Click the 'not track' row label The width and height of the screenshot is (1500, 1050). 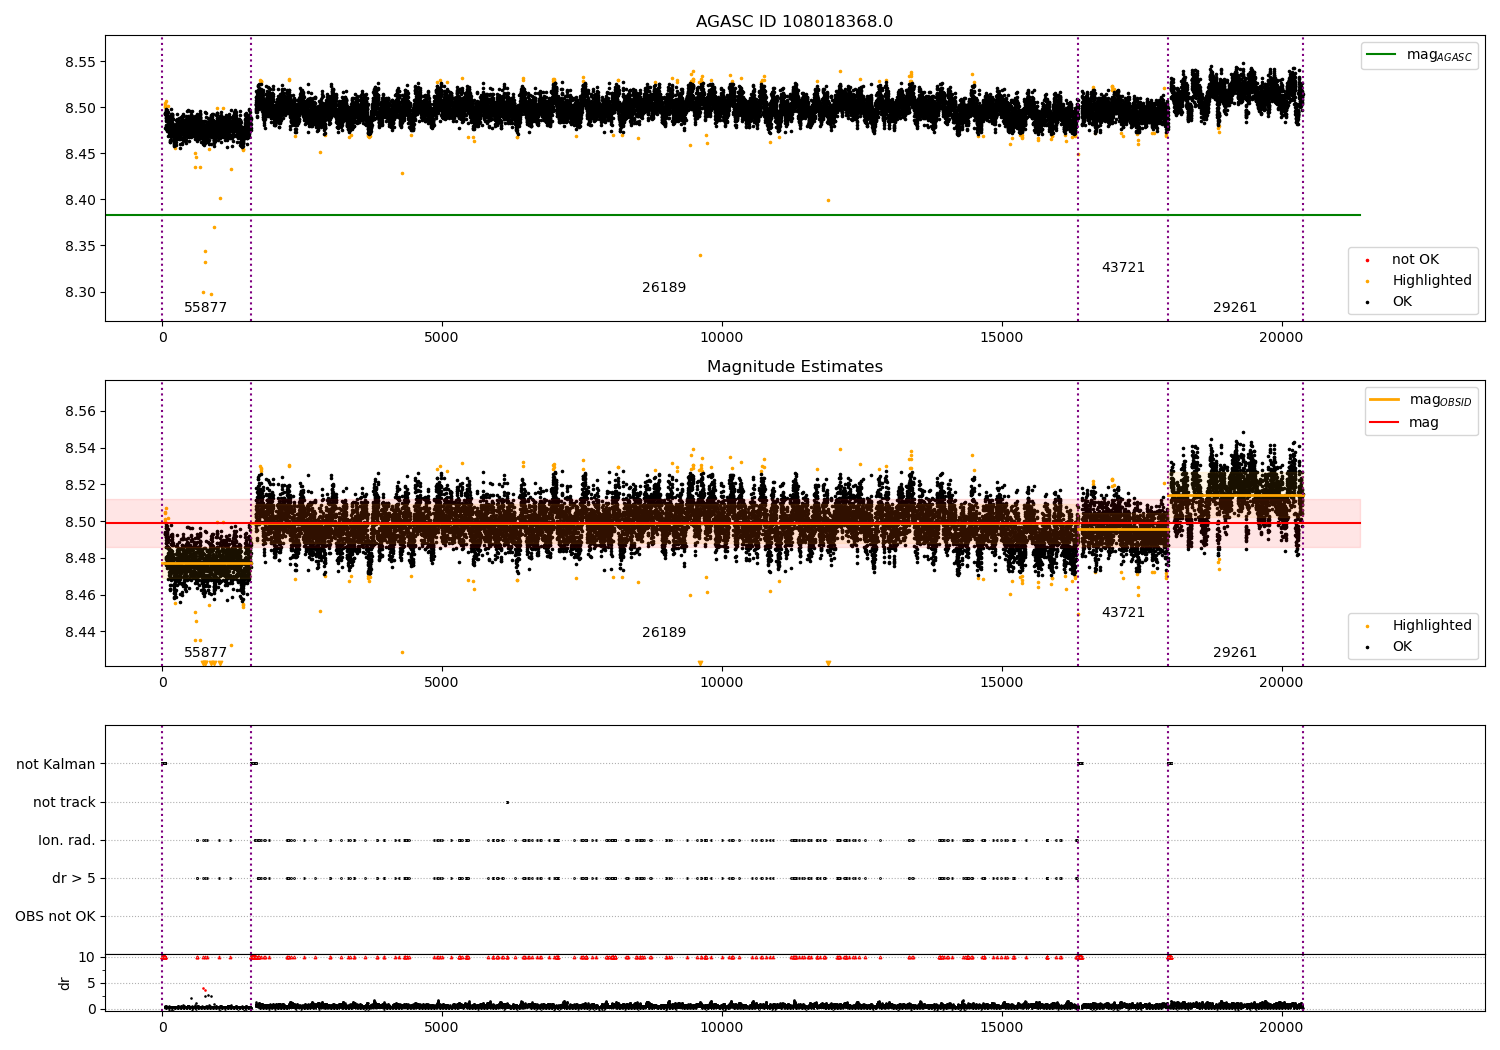point(64,803)
